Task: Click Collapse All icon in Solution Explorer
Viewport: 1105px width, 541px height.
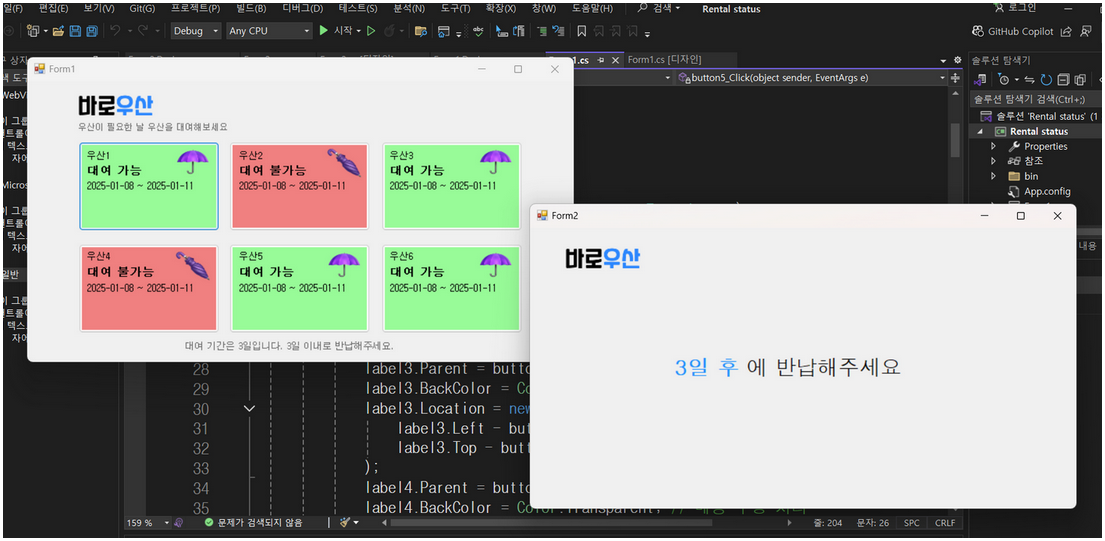Action: point(1063,80)
